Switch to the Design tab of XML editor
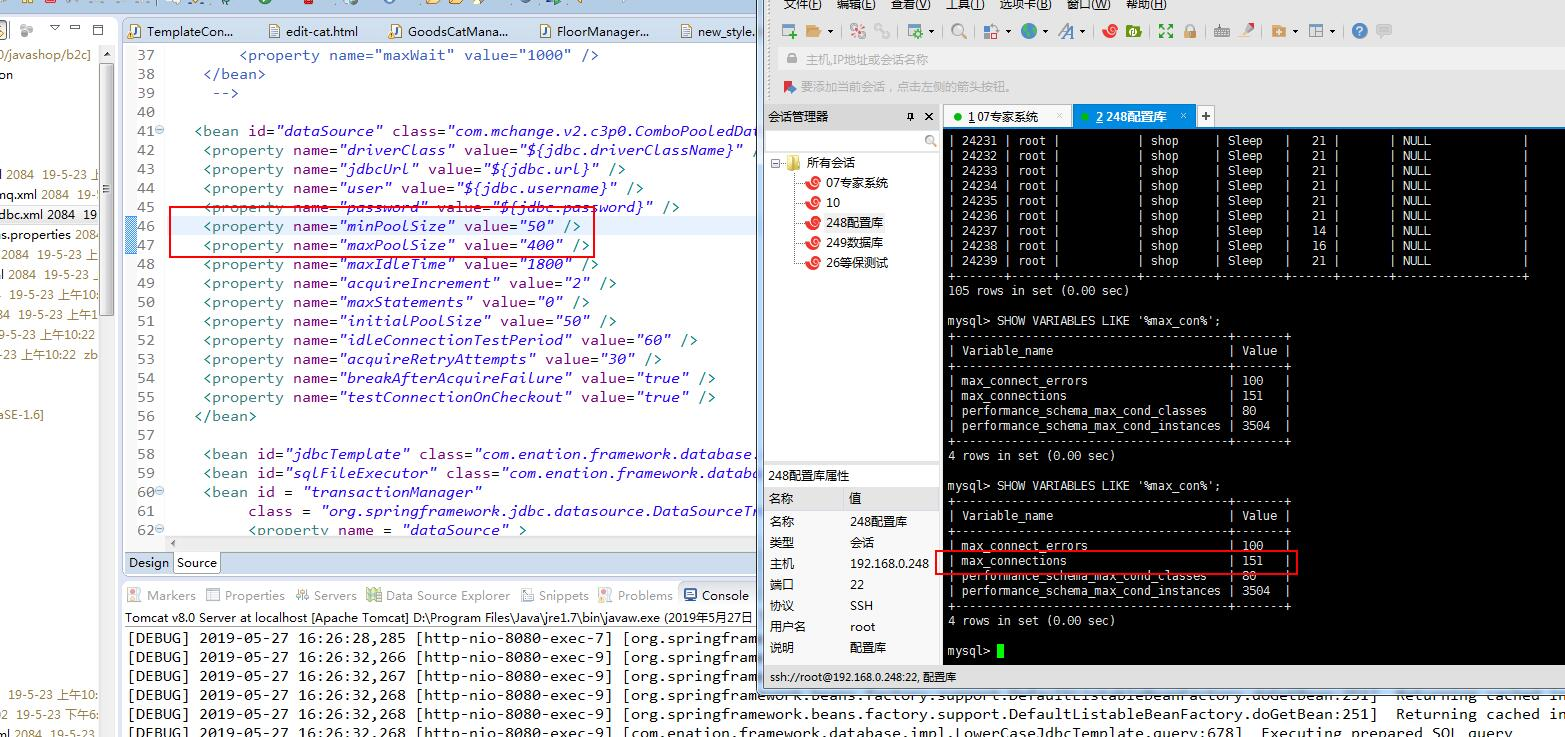Viewport: 1565px width, 737px height. 149,563
